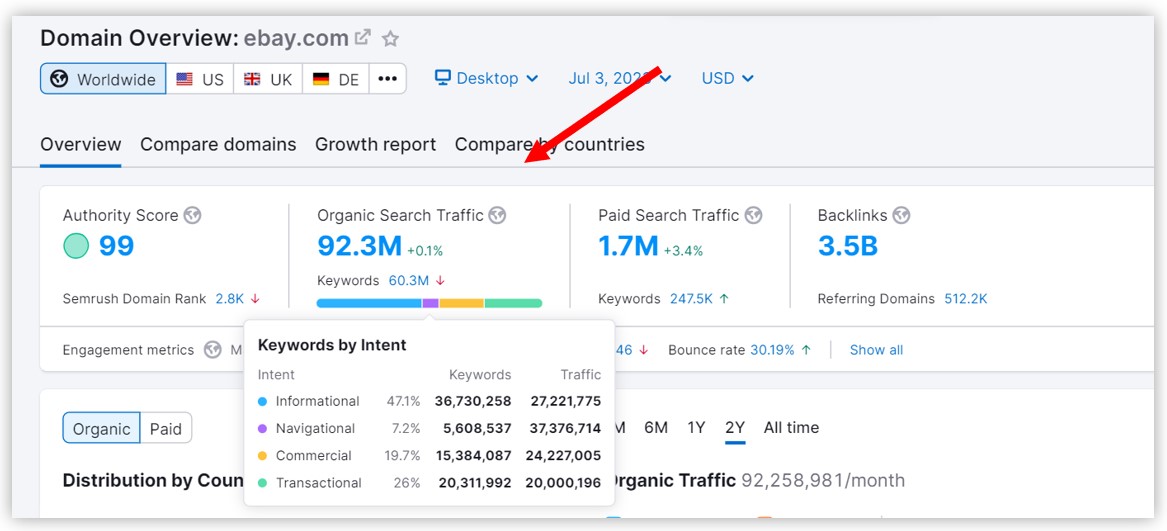Open Semrush Domain Rank 2.8K link

click(x=230, y=299)
